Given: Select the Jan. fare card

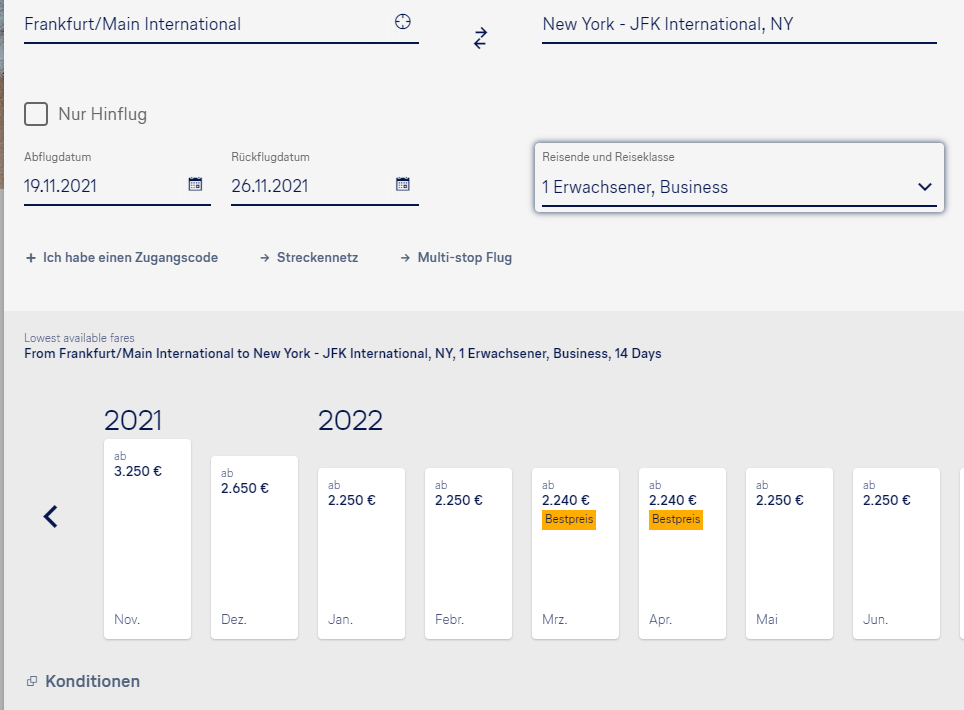Looking at the screenshot, I should (362, 553).
